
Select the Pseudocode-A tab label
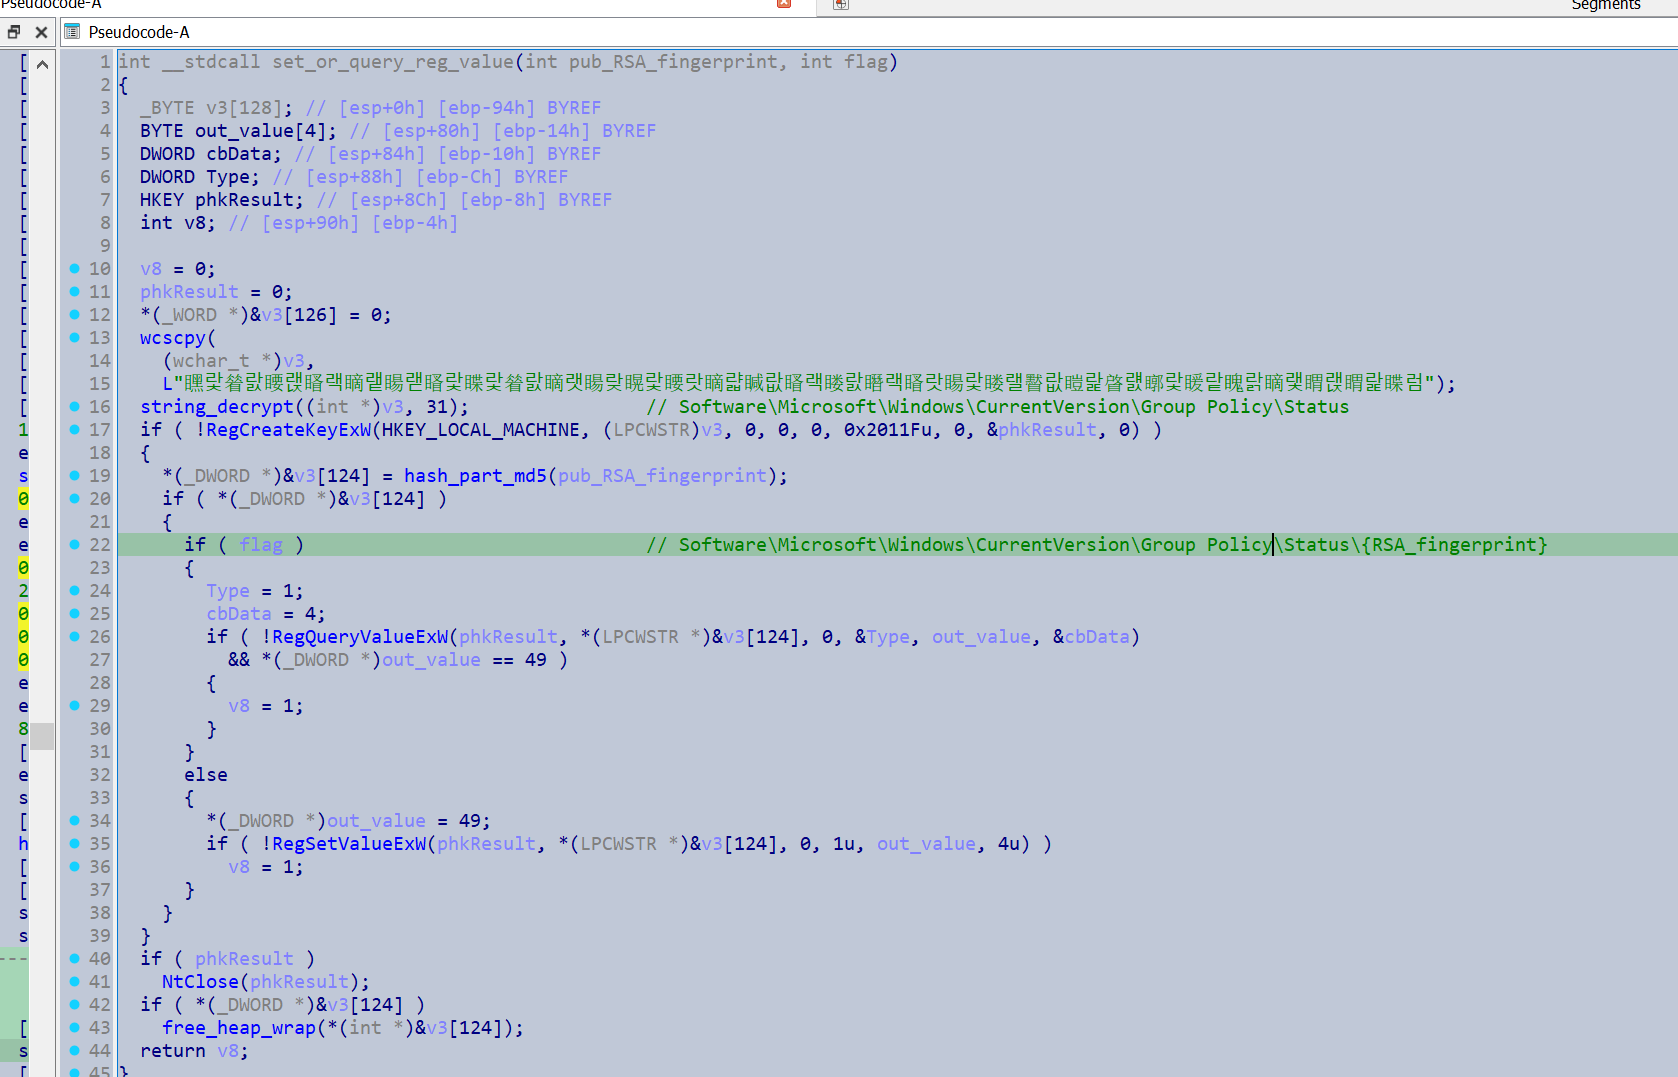tap(139, 32)
